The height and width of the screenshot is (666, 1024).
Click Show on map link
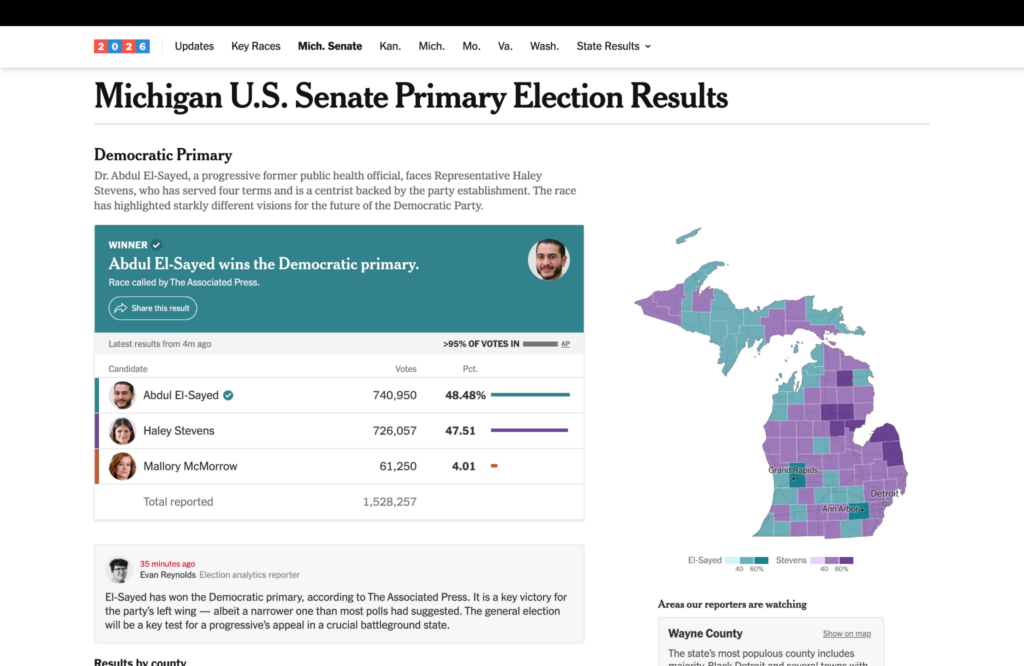tap(846, 633)
